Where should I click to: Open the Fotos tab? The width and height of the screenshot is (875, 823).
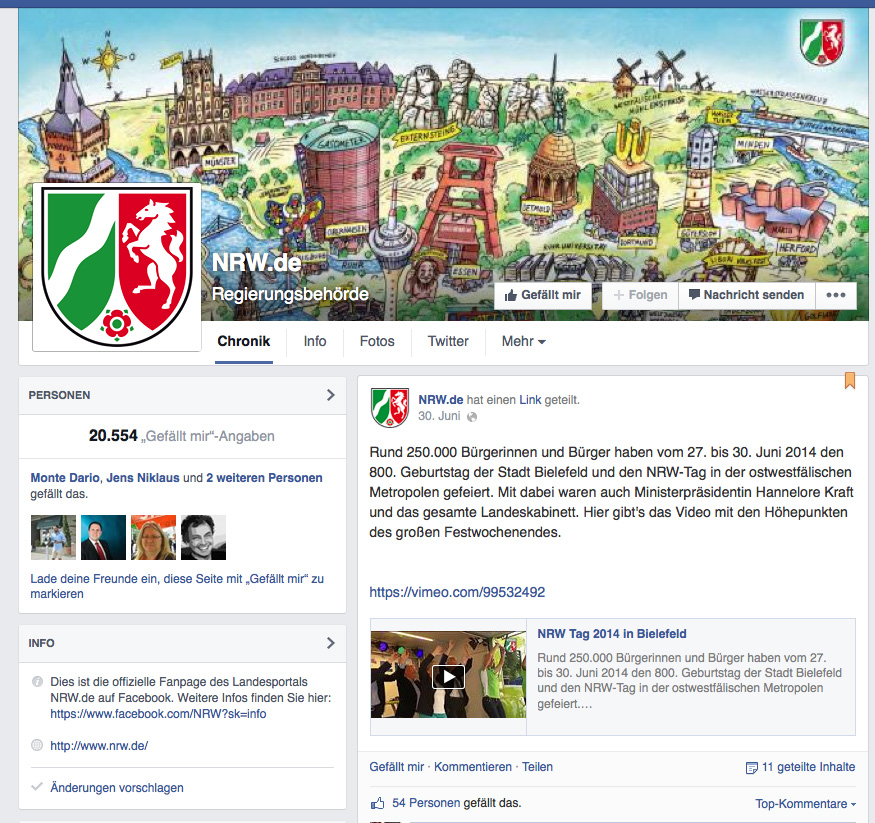(377, 341)
